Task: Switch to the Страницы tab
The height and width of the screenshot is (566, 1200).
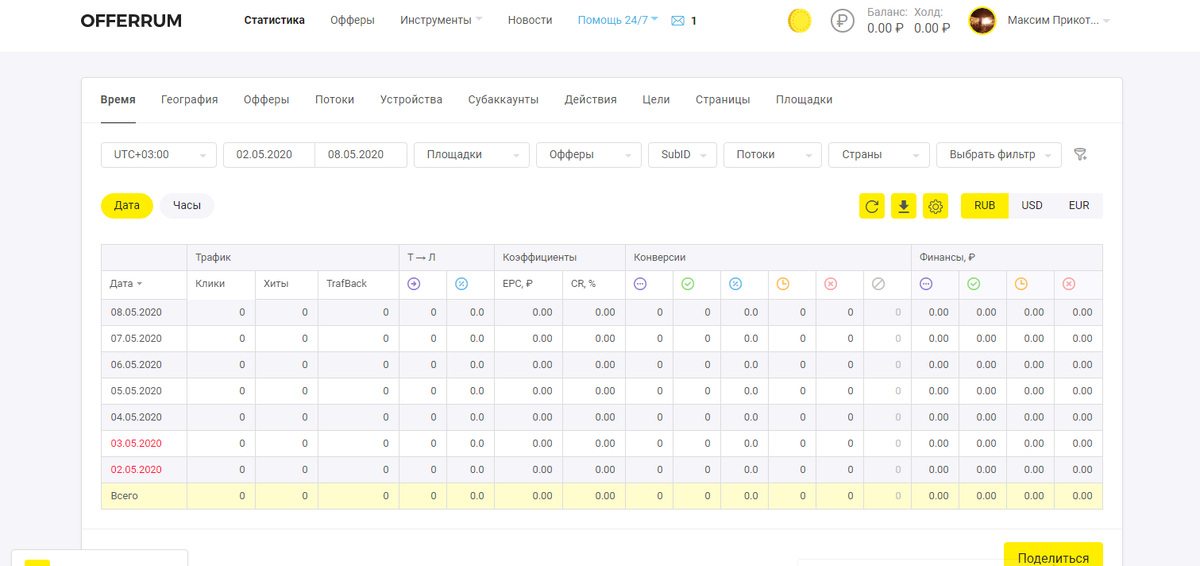Action: click(723, 100)
